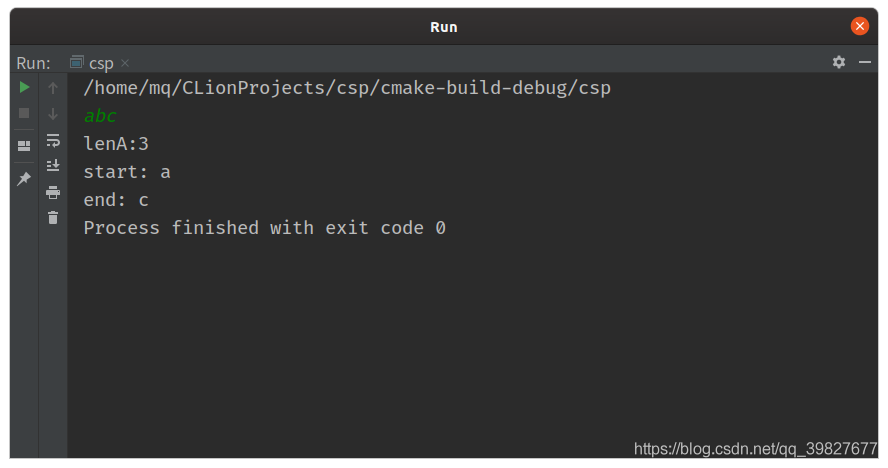888x468 pixels.
Task: Click the Down stack trace arrow
Action: point(53,114)
